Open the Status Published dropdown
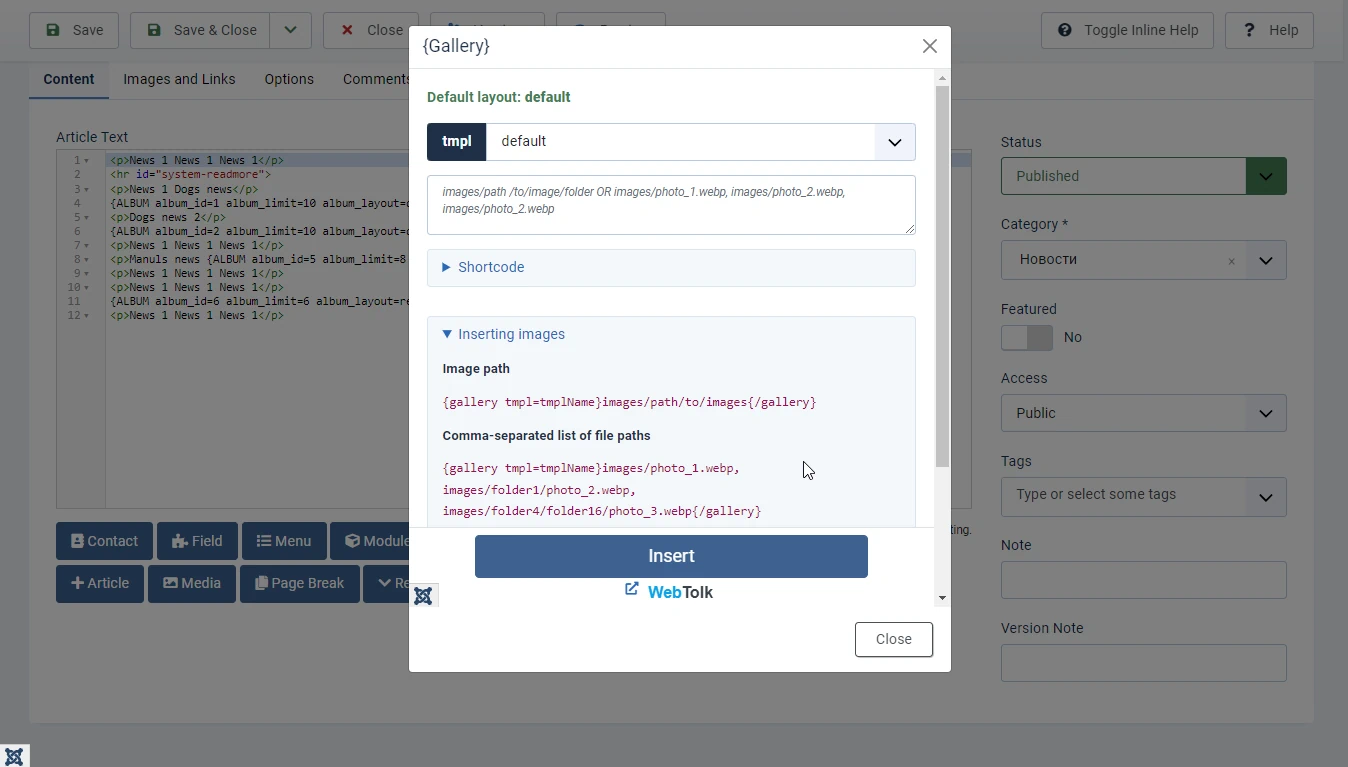The width and height of the screenshot is (1348, 767). tap(1143, 176)
